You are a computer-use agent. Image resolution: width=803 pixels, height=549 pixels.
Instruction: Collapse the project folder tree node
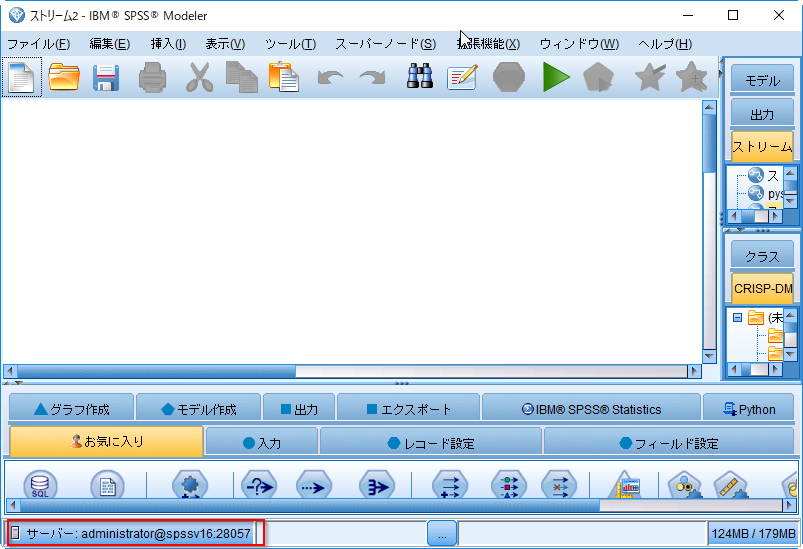[x=737, y=318]
